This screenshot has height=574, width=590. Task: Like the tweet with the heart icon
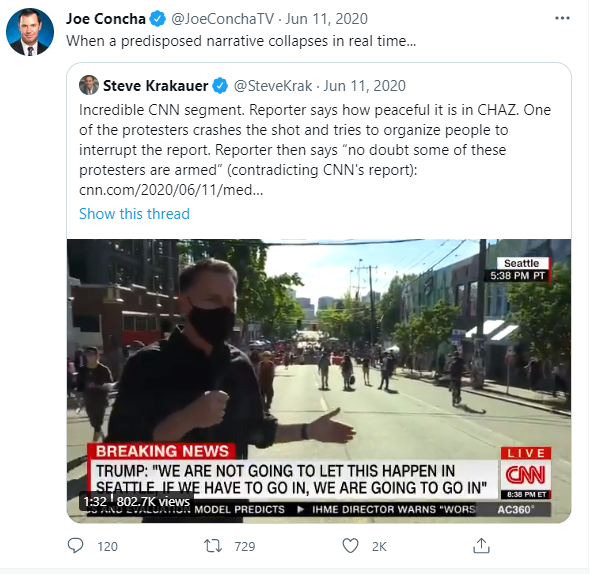(350, 546)
